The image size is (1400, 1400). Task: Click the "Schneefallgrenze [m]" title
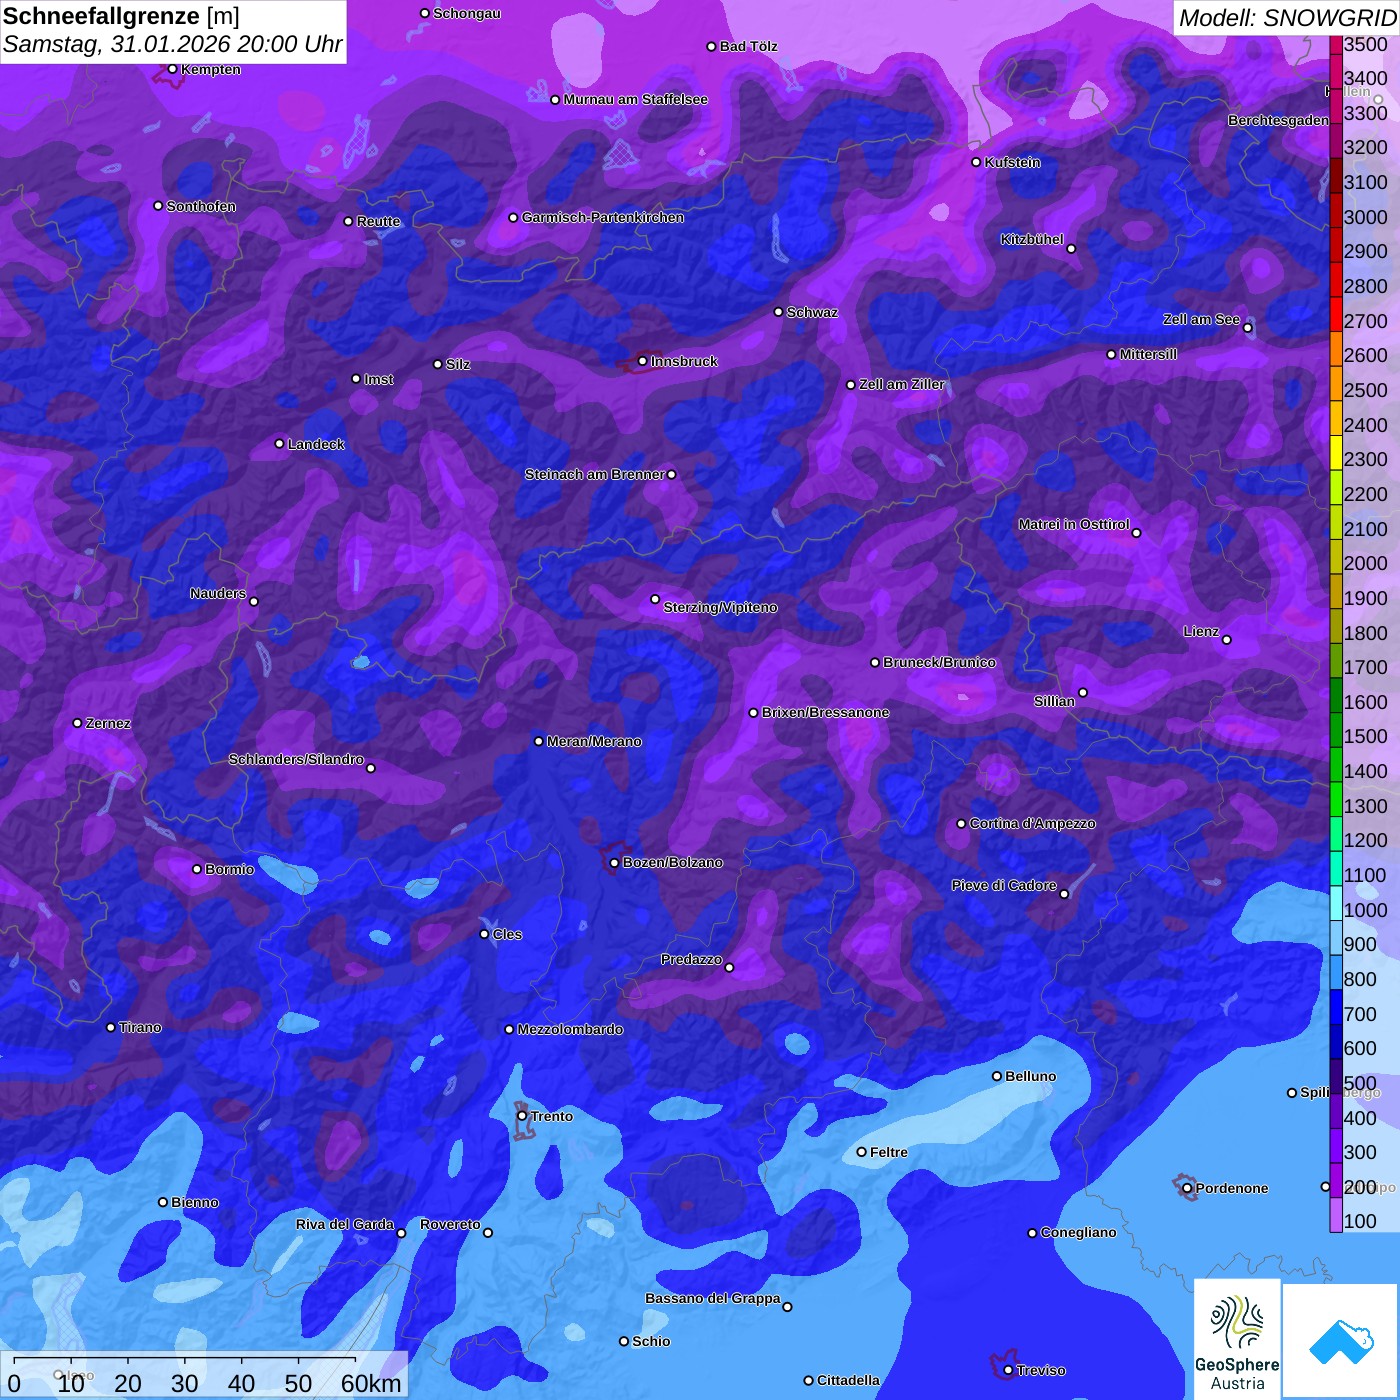[121, 16]
